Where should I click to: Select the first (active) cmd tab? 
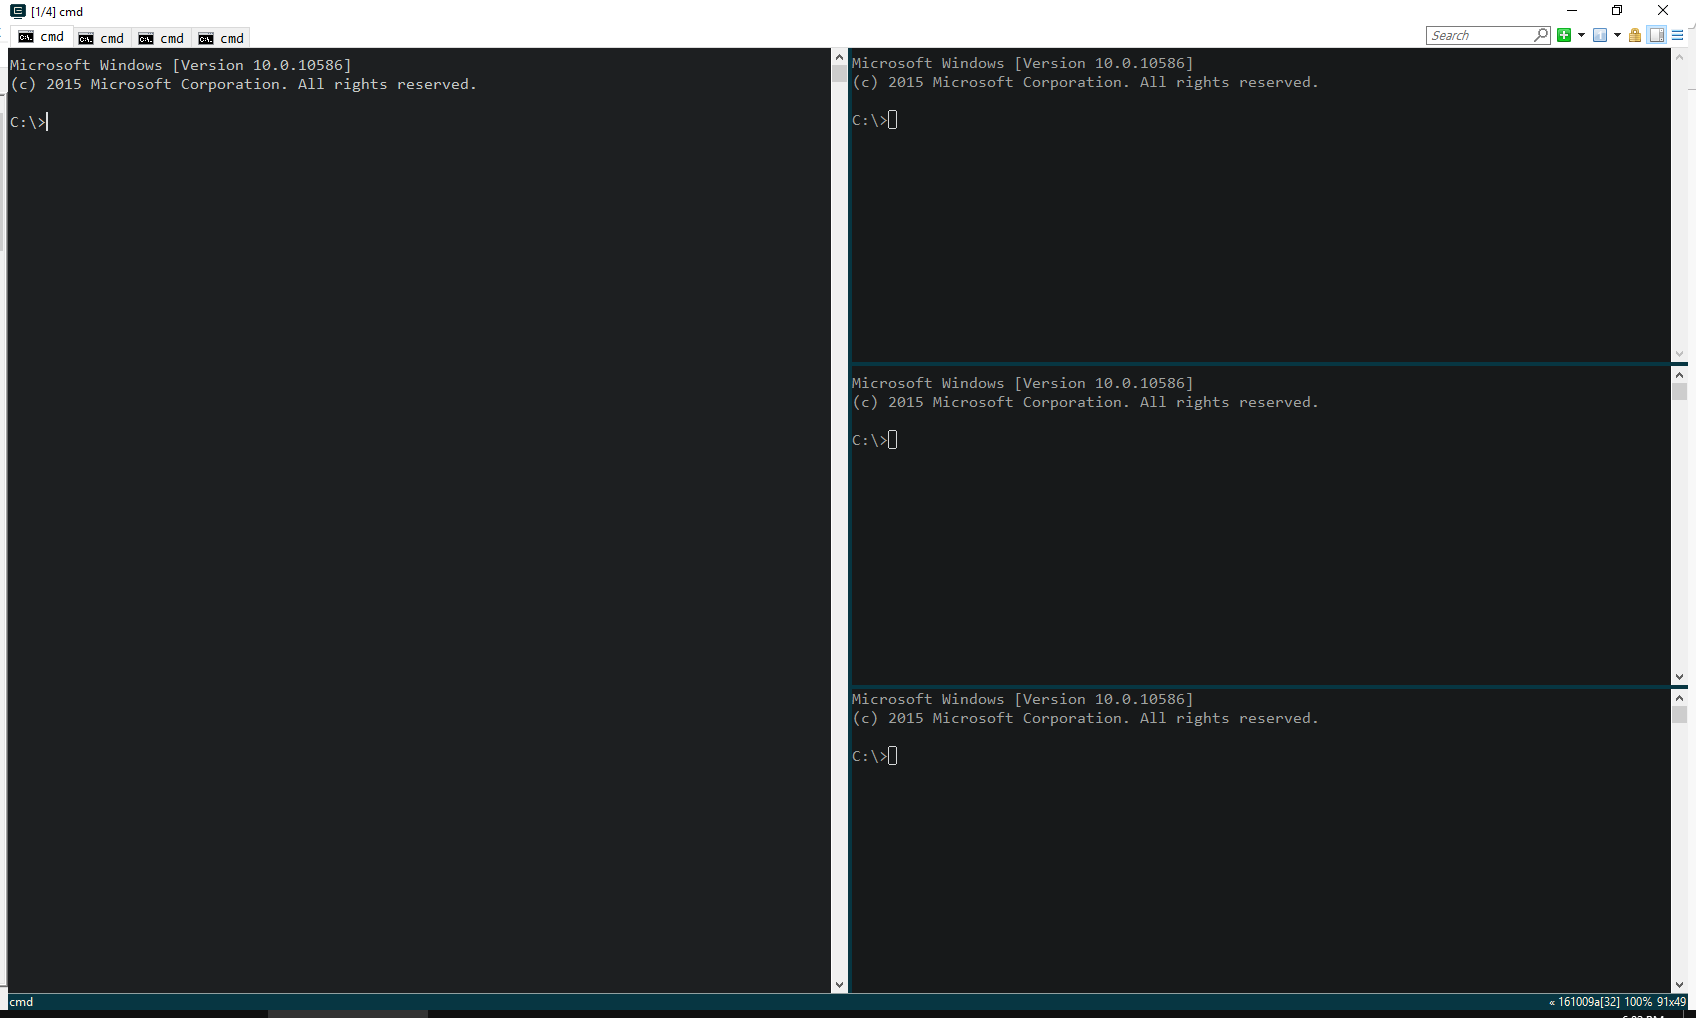pos(41,37)
